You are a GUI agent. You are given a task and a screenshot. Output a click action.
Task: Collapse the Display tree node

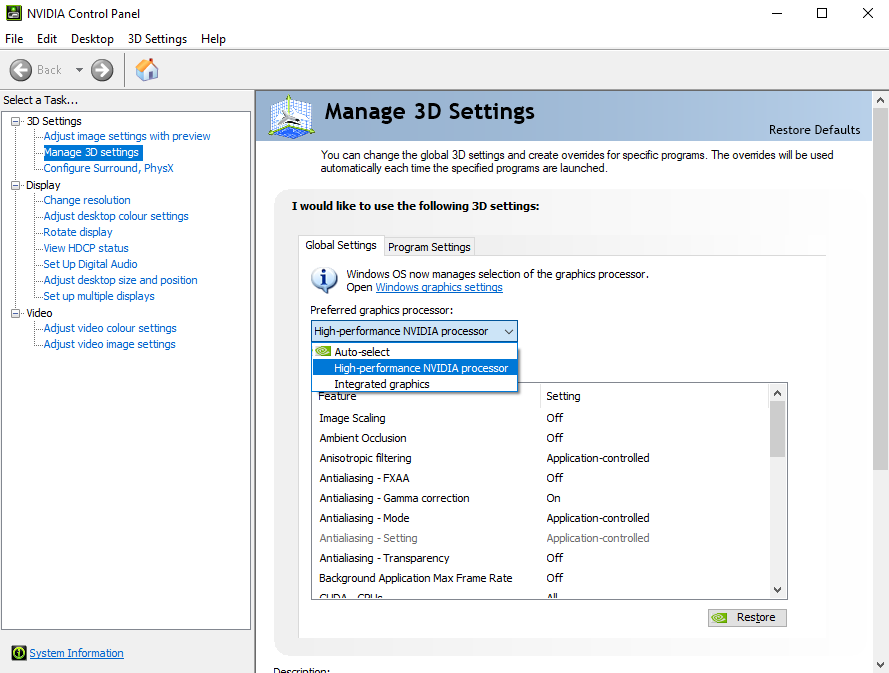coord(16,185)
